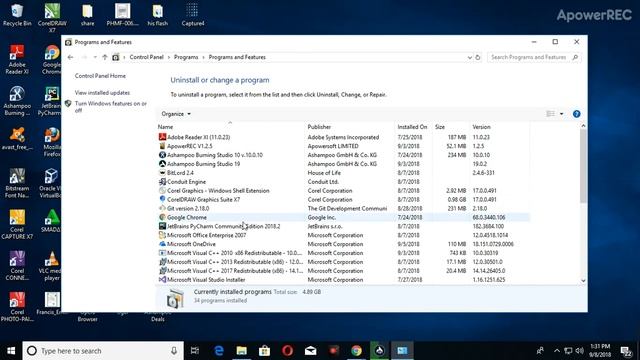The width and height of the screenshot is (640, 360).
Task: Select BitLord 2.4 in the list
Action: click(344, 173)
